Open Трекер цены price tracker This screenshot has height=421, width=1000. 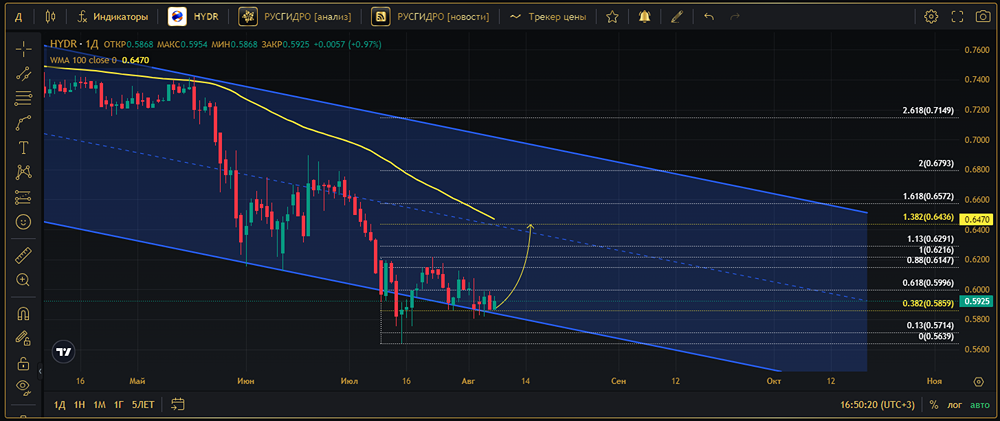[548, 17]
